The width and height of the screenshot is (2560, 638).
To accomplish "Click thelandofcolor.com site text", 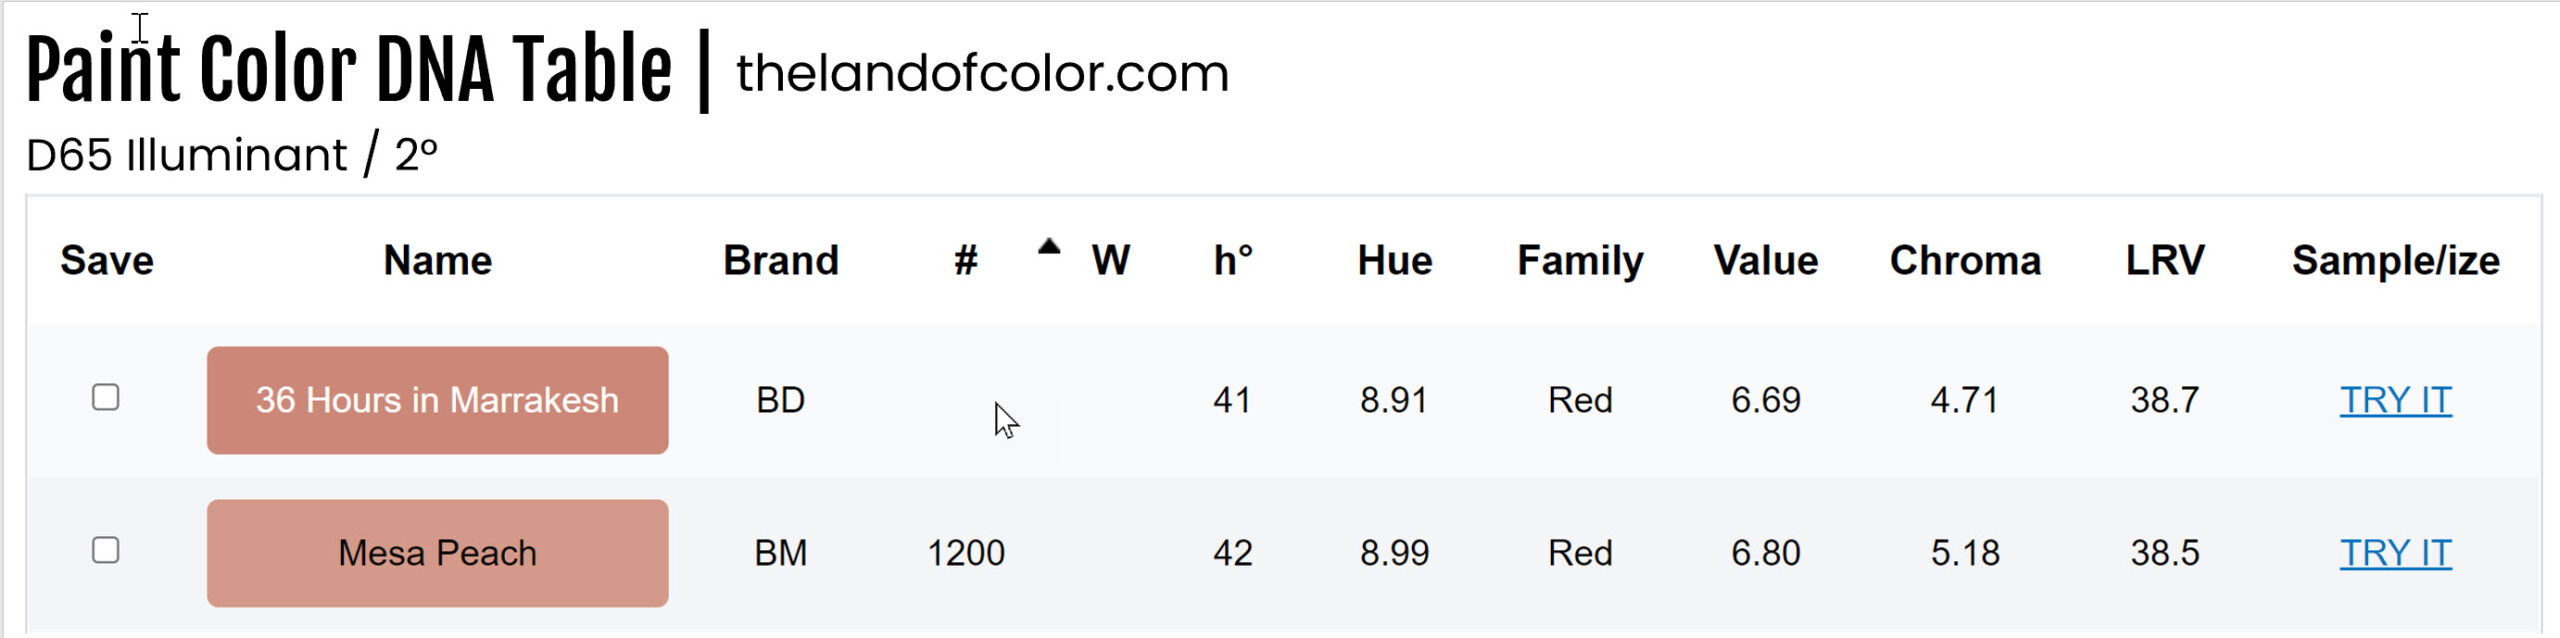I will tap(982, 73).
